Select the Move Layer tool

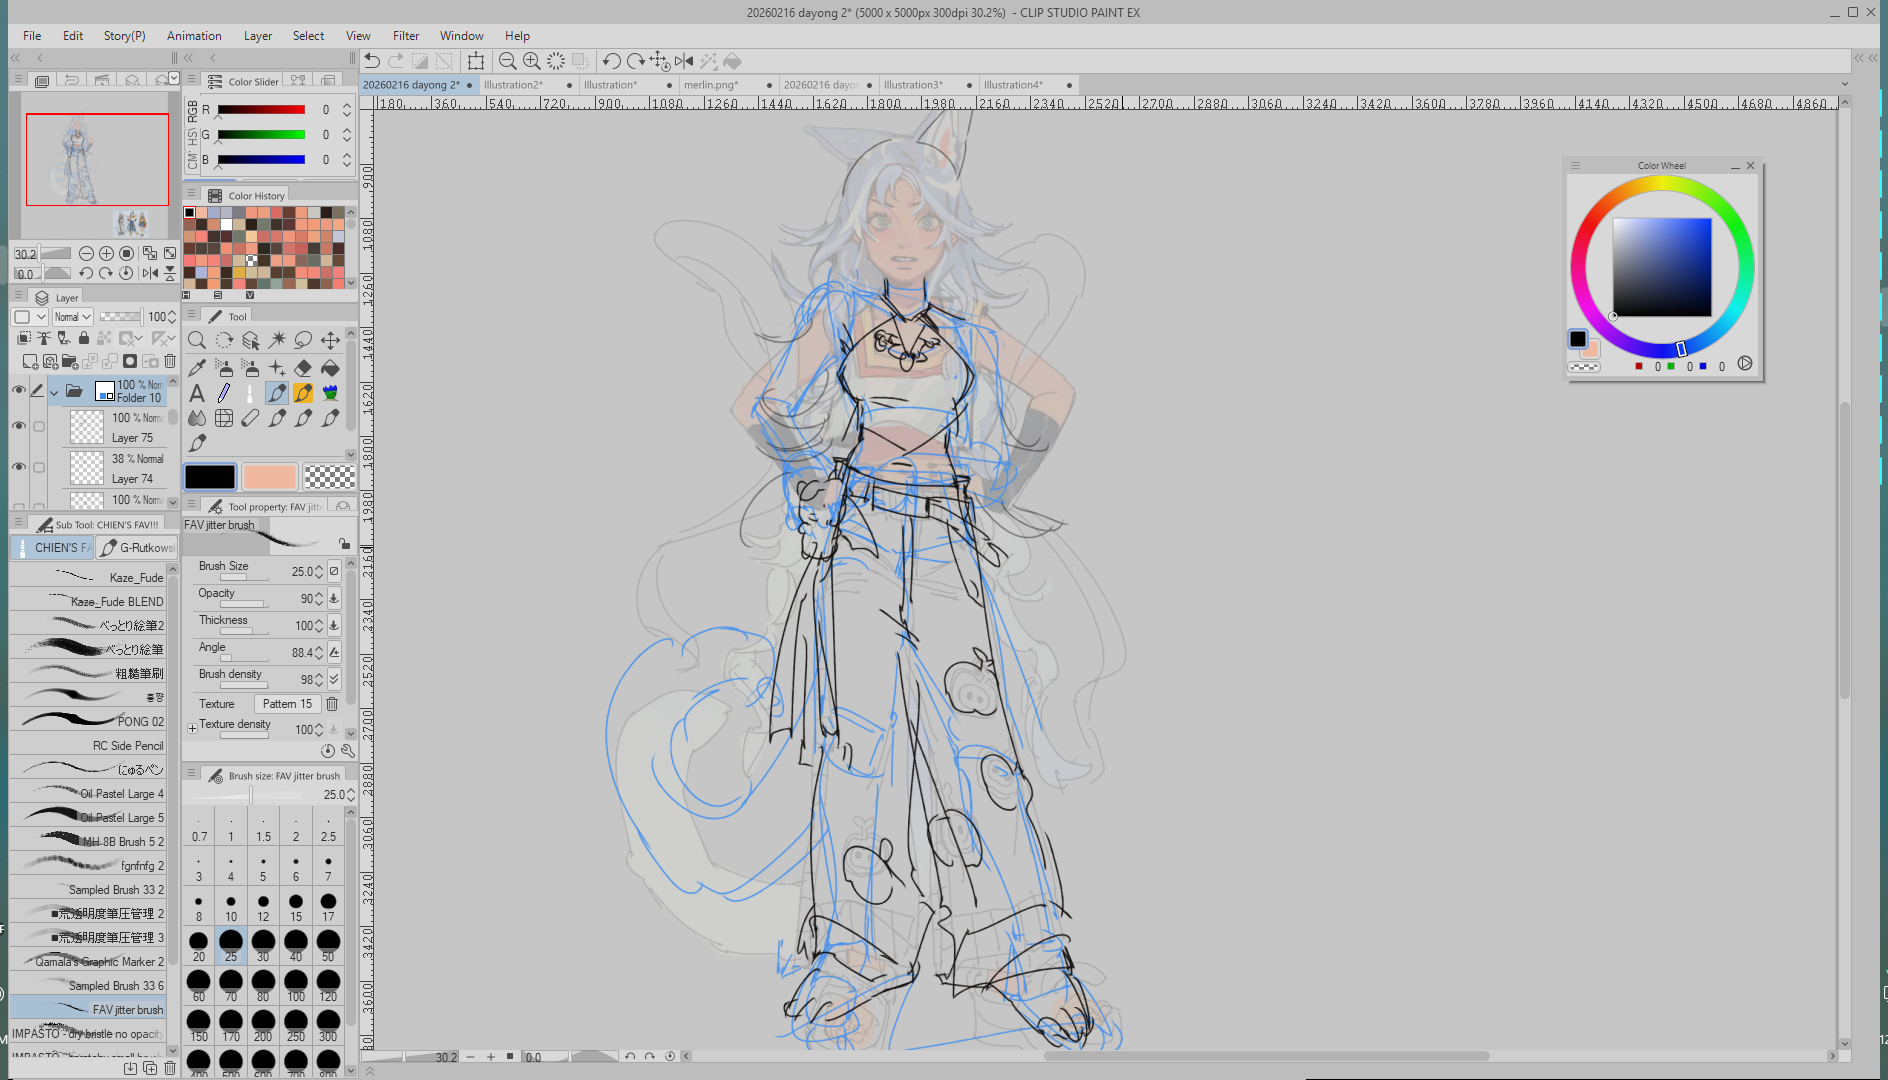pos(330,341)
